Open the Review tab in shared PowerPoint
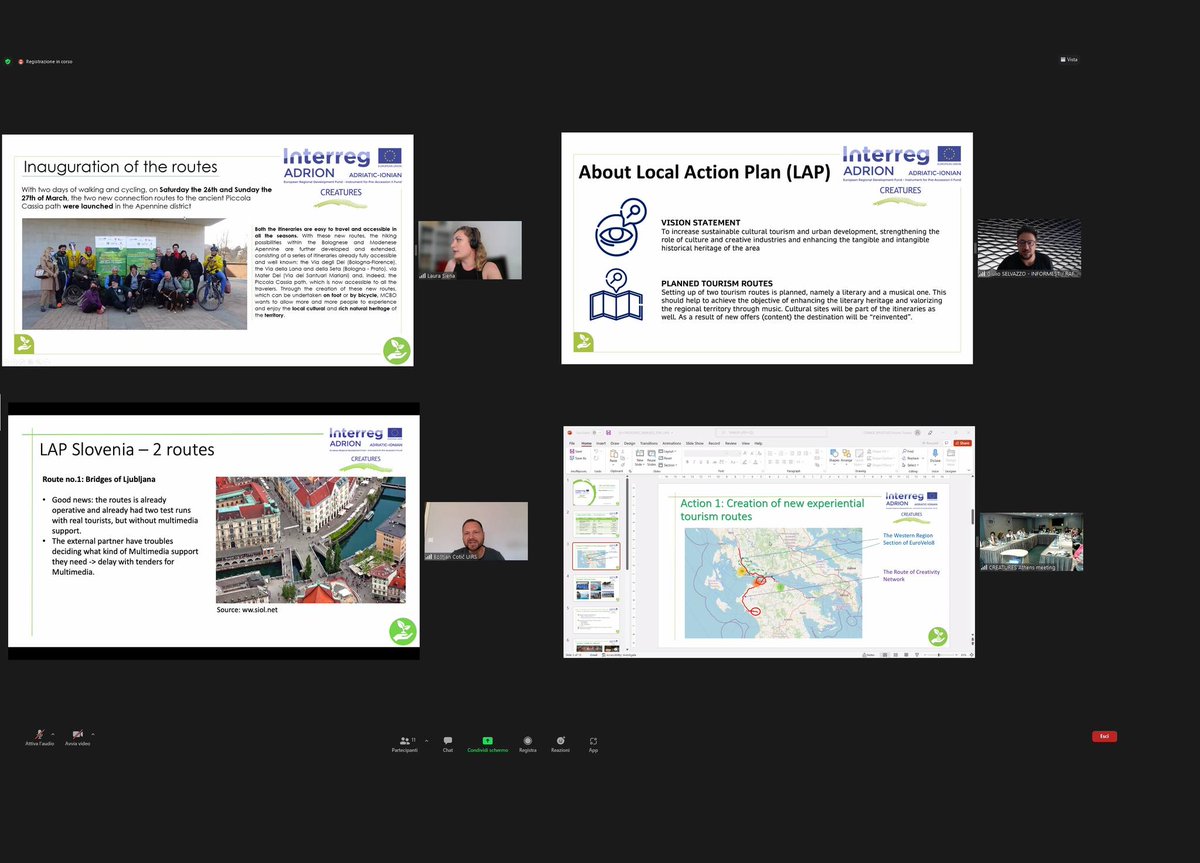This screenshot has height=863, width=1200. (x=731, y=443)
